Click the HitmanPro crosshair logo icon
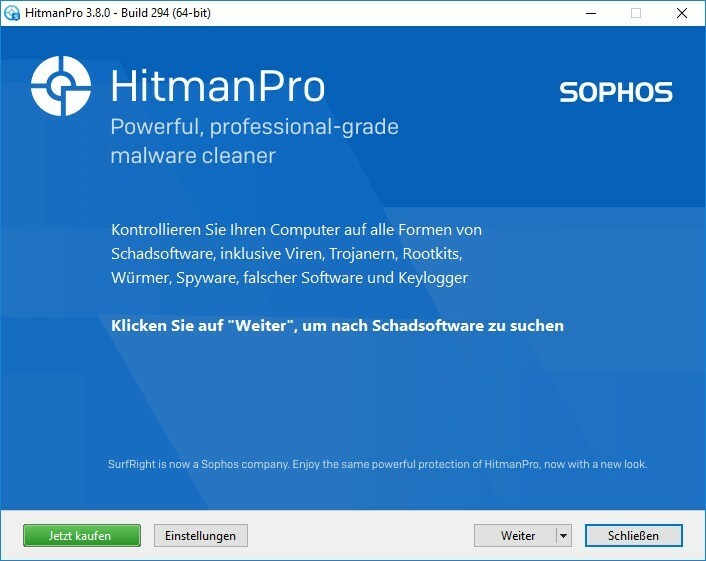Viewport: 706px width, 561px height. pos(61,86)
